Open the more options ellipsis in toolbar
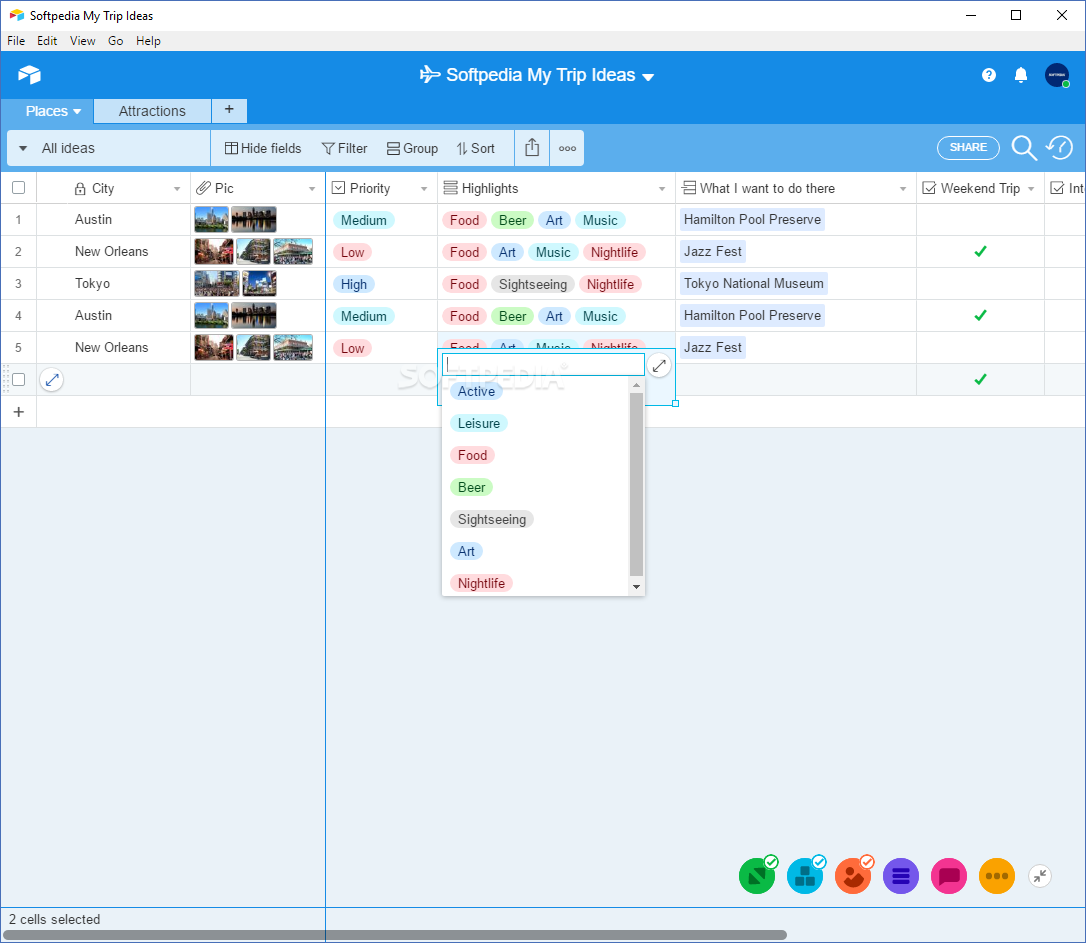Viewport: 1086px width, 943px height. (567, 148)
